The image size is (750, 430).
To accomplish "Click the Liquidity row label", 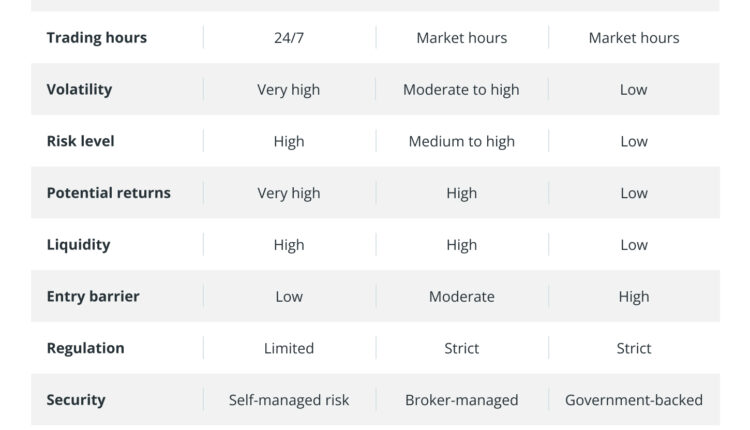I will [x=78, y=245].
